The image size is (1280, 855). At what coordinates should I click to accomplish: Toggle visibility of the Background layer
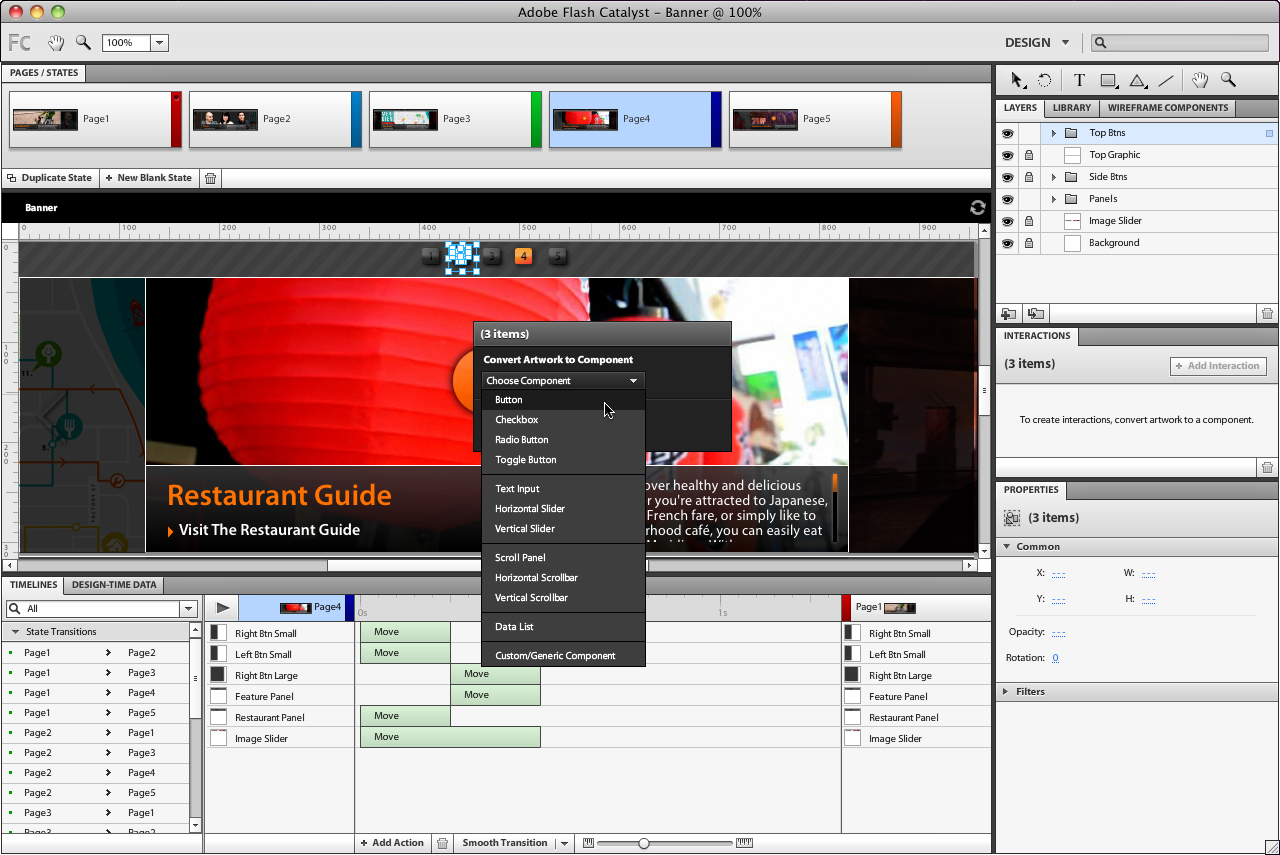[x=1007, y=242]
